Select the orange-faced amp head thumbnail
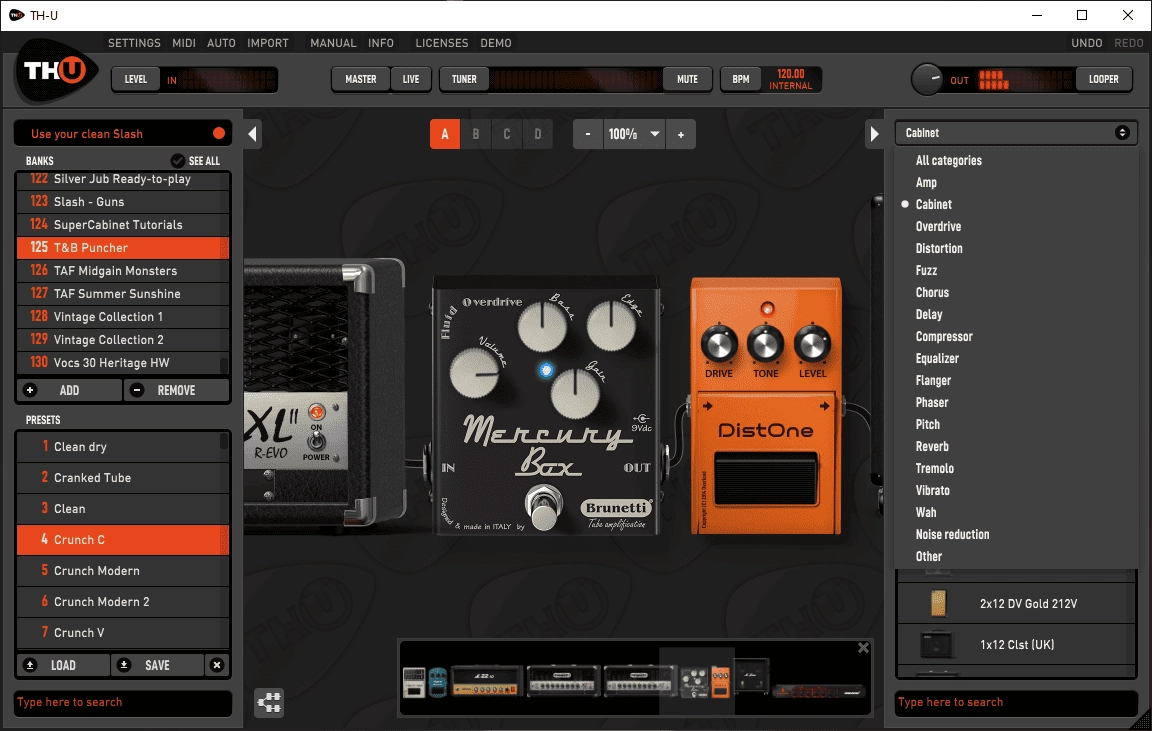 (x=486, y=680)
